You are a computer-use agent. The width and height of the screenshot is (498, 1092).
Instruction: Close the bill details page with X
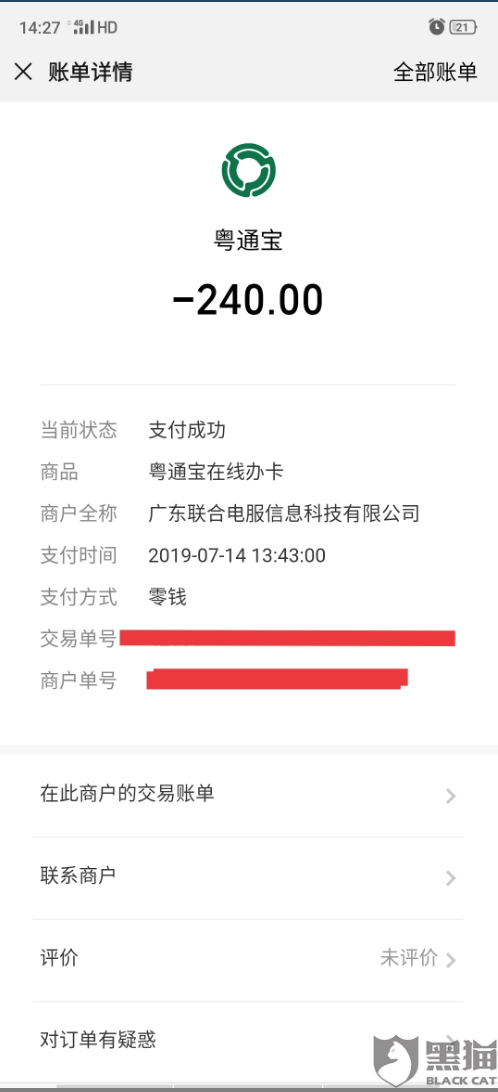point(23,72)
